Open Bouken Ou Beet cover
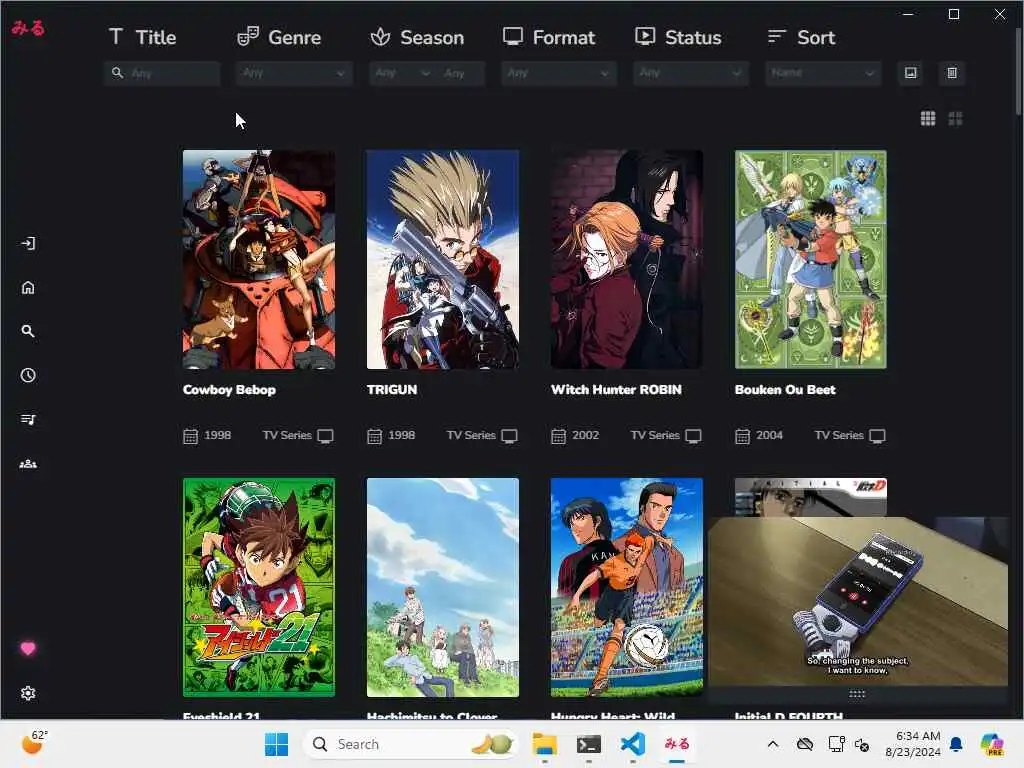This screenshot has width=1024, height=768. [810, 259]
